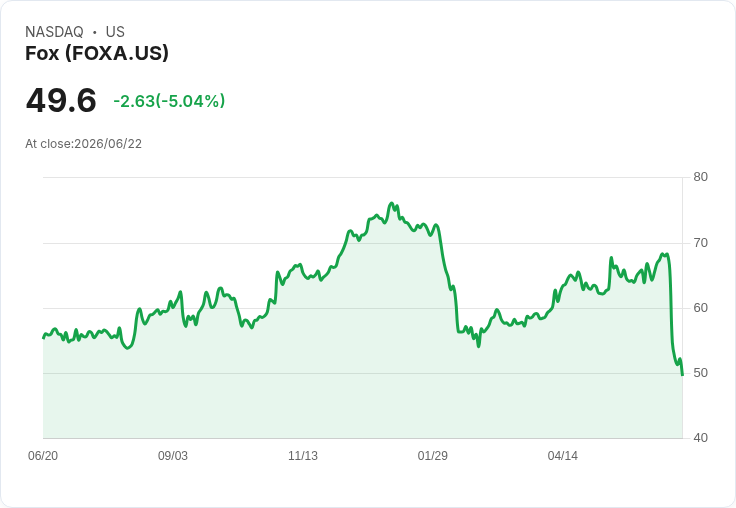Image resolution: width=736 pixels, height=508 pixels.
Task: Click the 60 y-axis price label
Action: click(x=700, y=308)
